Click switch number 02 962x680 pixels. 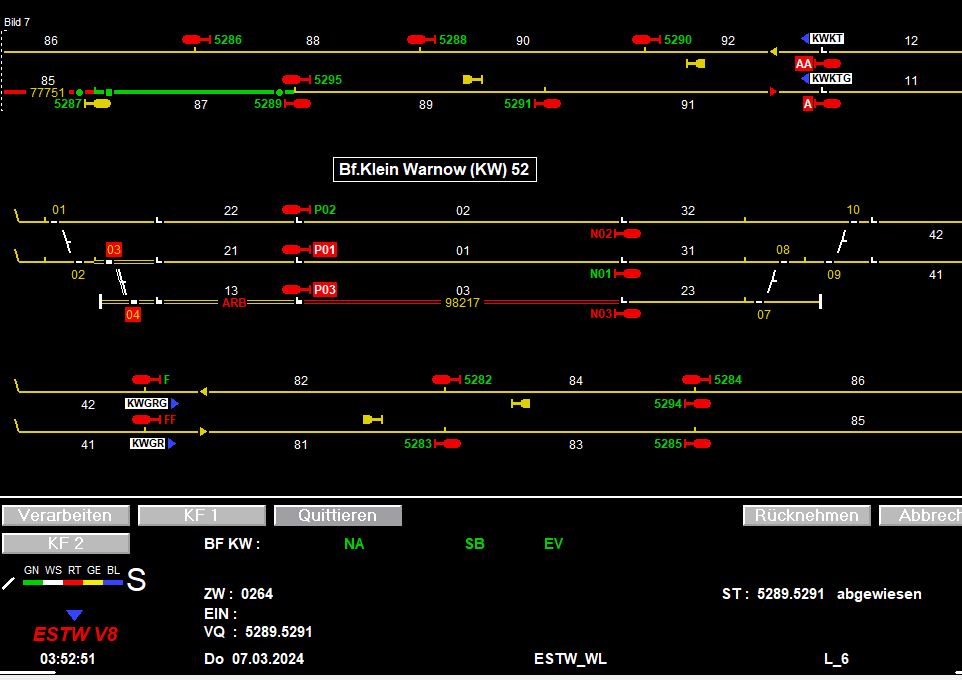point(78,274)
